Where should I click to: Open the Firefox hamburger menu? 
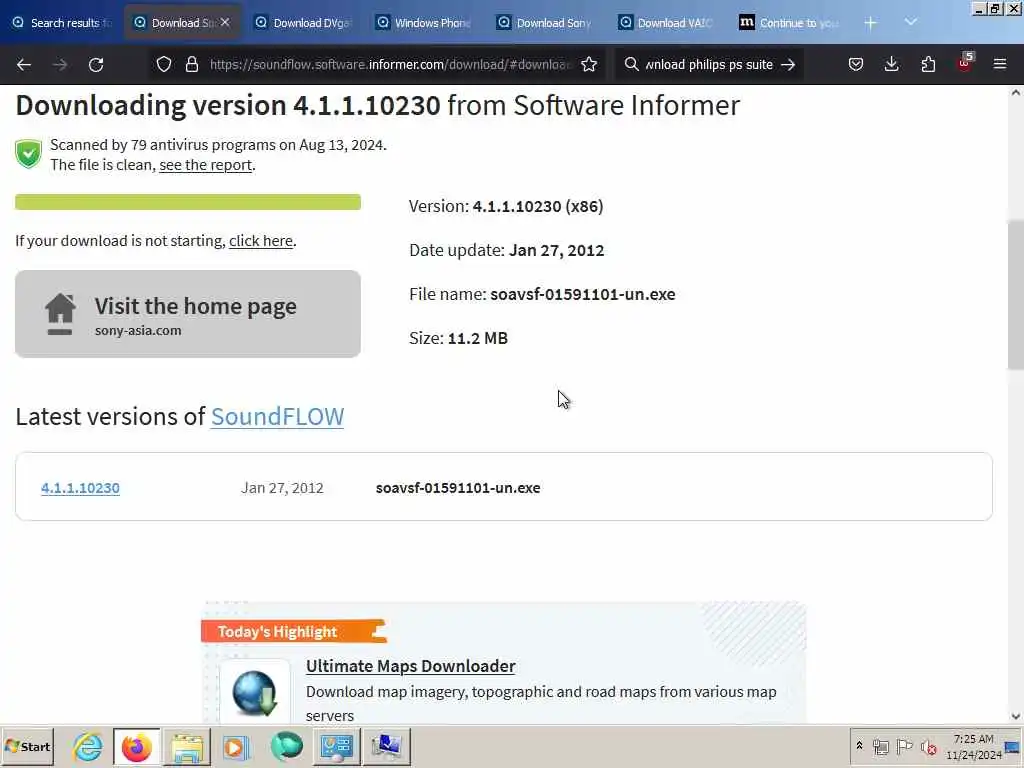click(1000, 64)
